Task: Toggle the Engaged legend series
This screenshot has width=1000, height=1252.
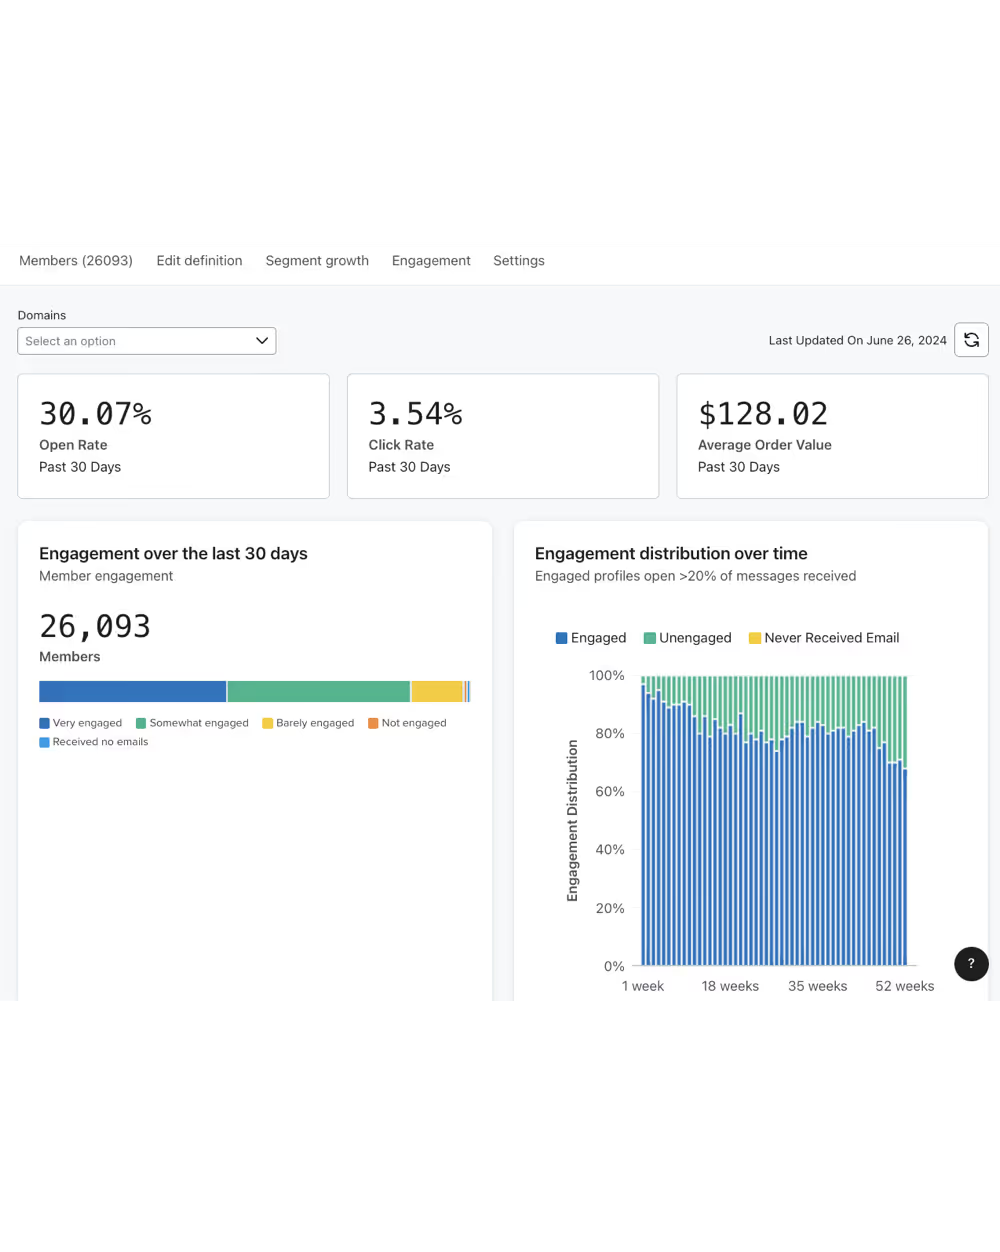Action: point(591,638)
